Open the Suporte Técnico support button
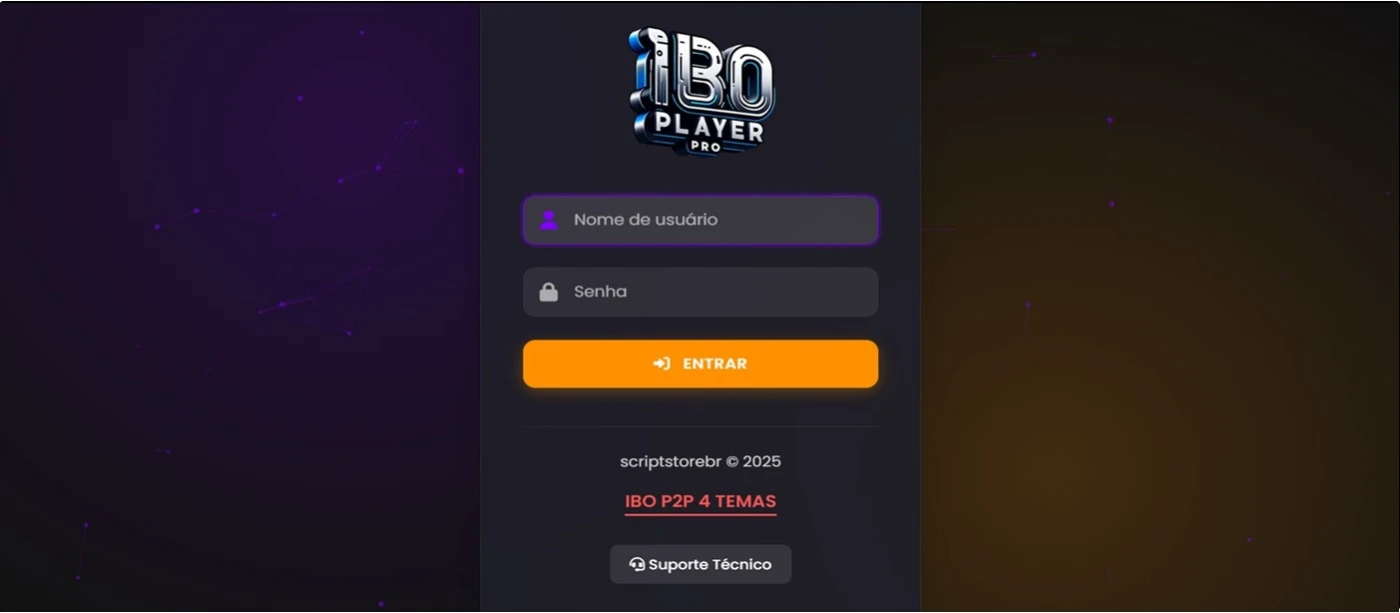The width and height of the screenshot is (1400, 613). pos(700,564)
